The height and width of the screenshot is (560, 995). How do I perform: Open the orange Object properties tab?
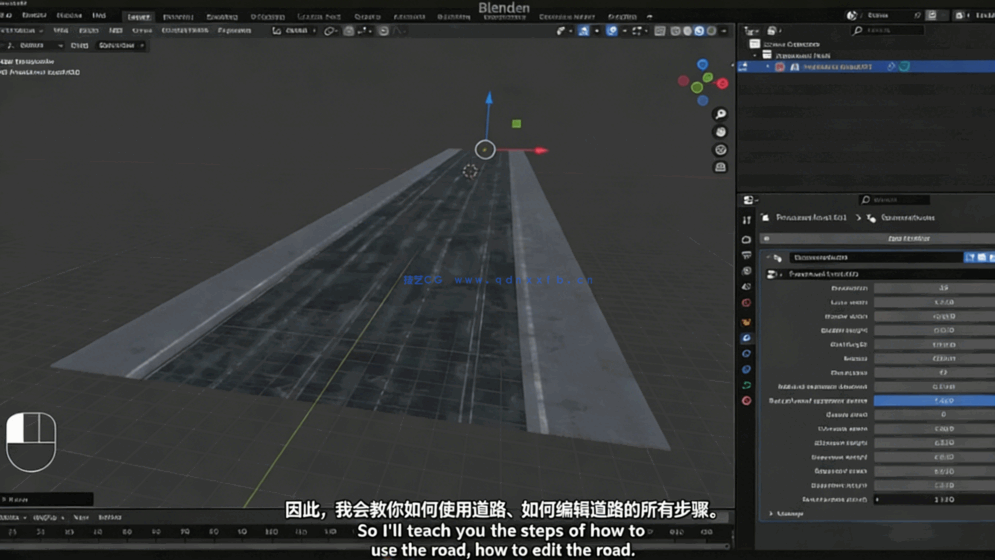747,322
